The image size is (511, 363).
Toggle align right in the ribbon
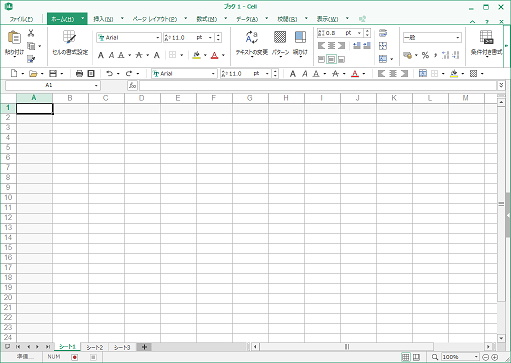coord(341,46)
